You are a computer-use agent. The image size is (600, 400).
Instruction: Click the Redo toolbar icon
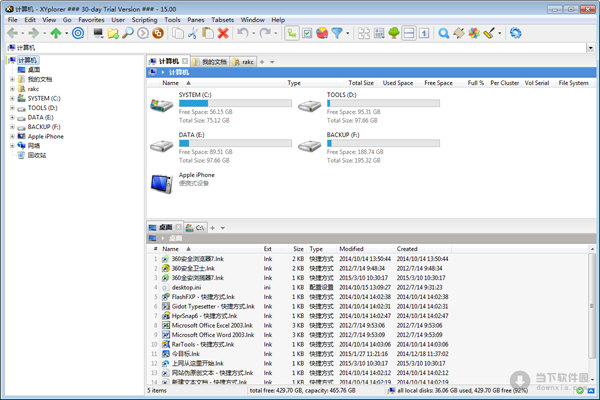click(264, 33)
